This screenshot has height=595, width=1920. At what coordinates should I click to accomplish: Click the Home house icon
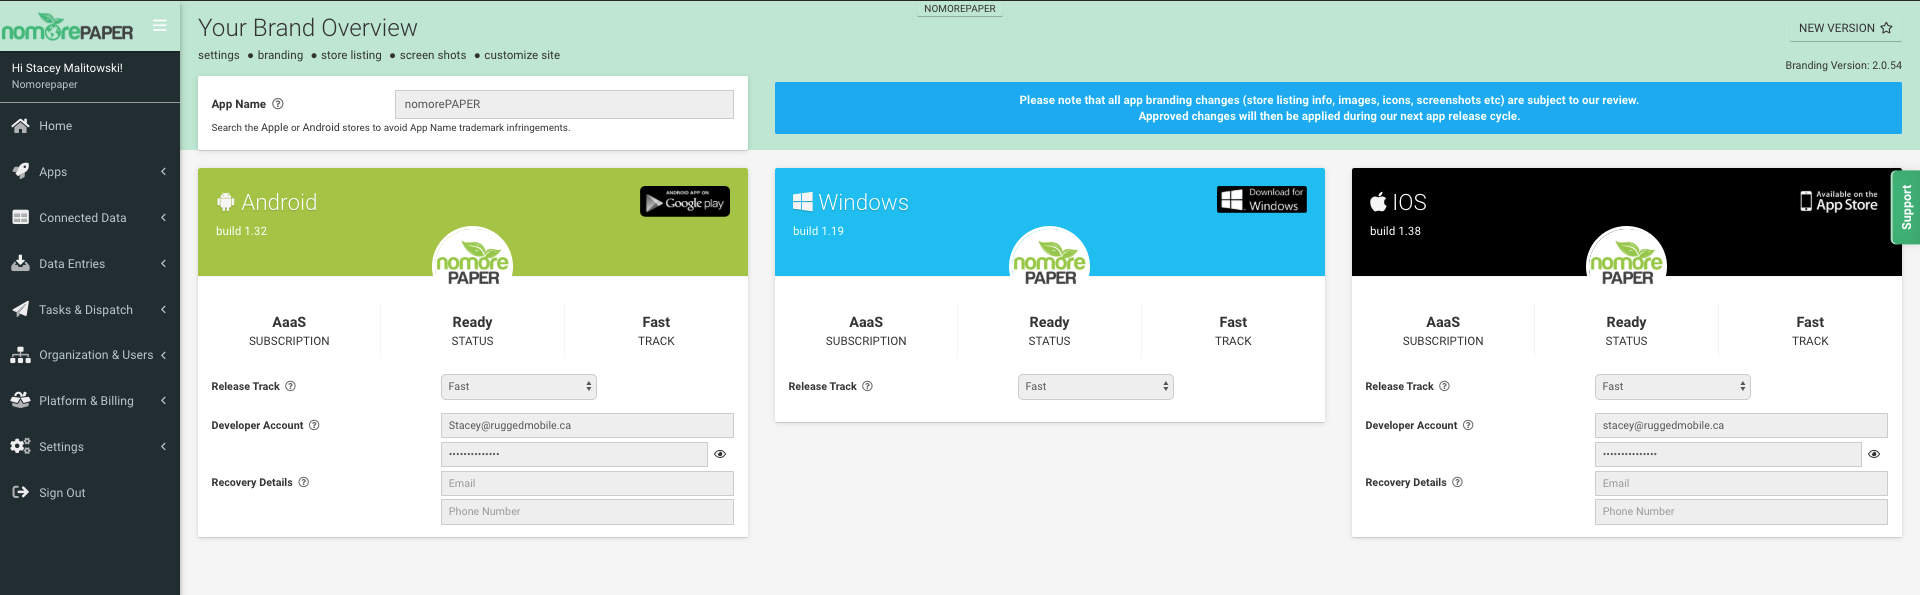pos(20,126)
